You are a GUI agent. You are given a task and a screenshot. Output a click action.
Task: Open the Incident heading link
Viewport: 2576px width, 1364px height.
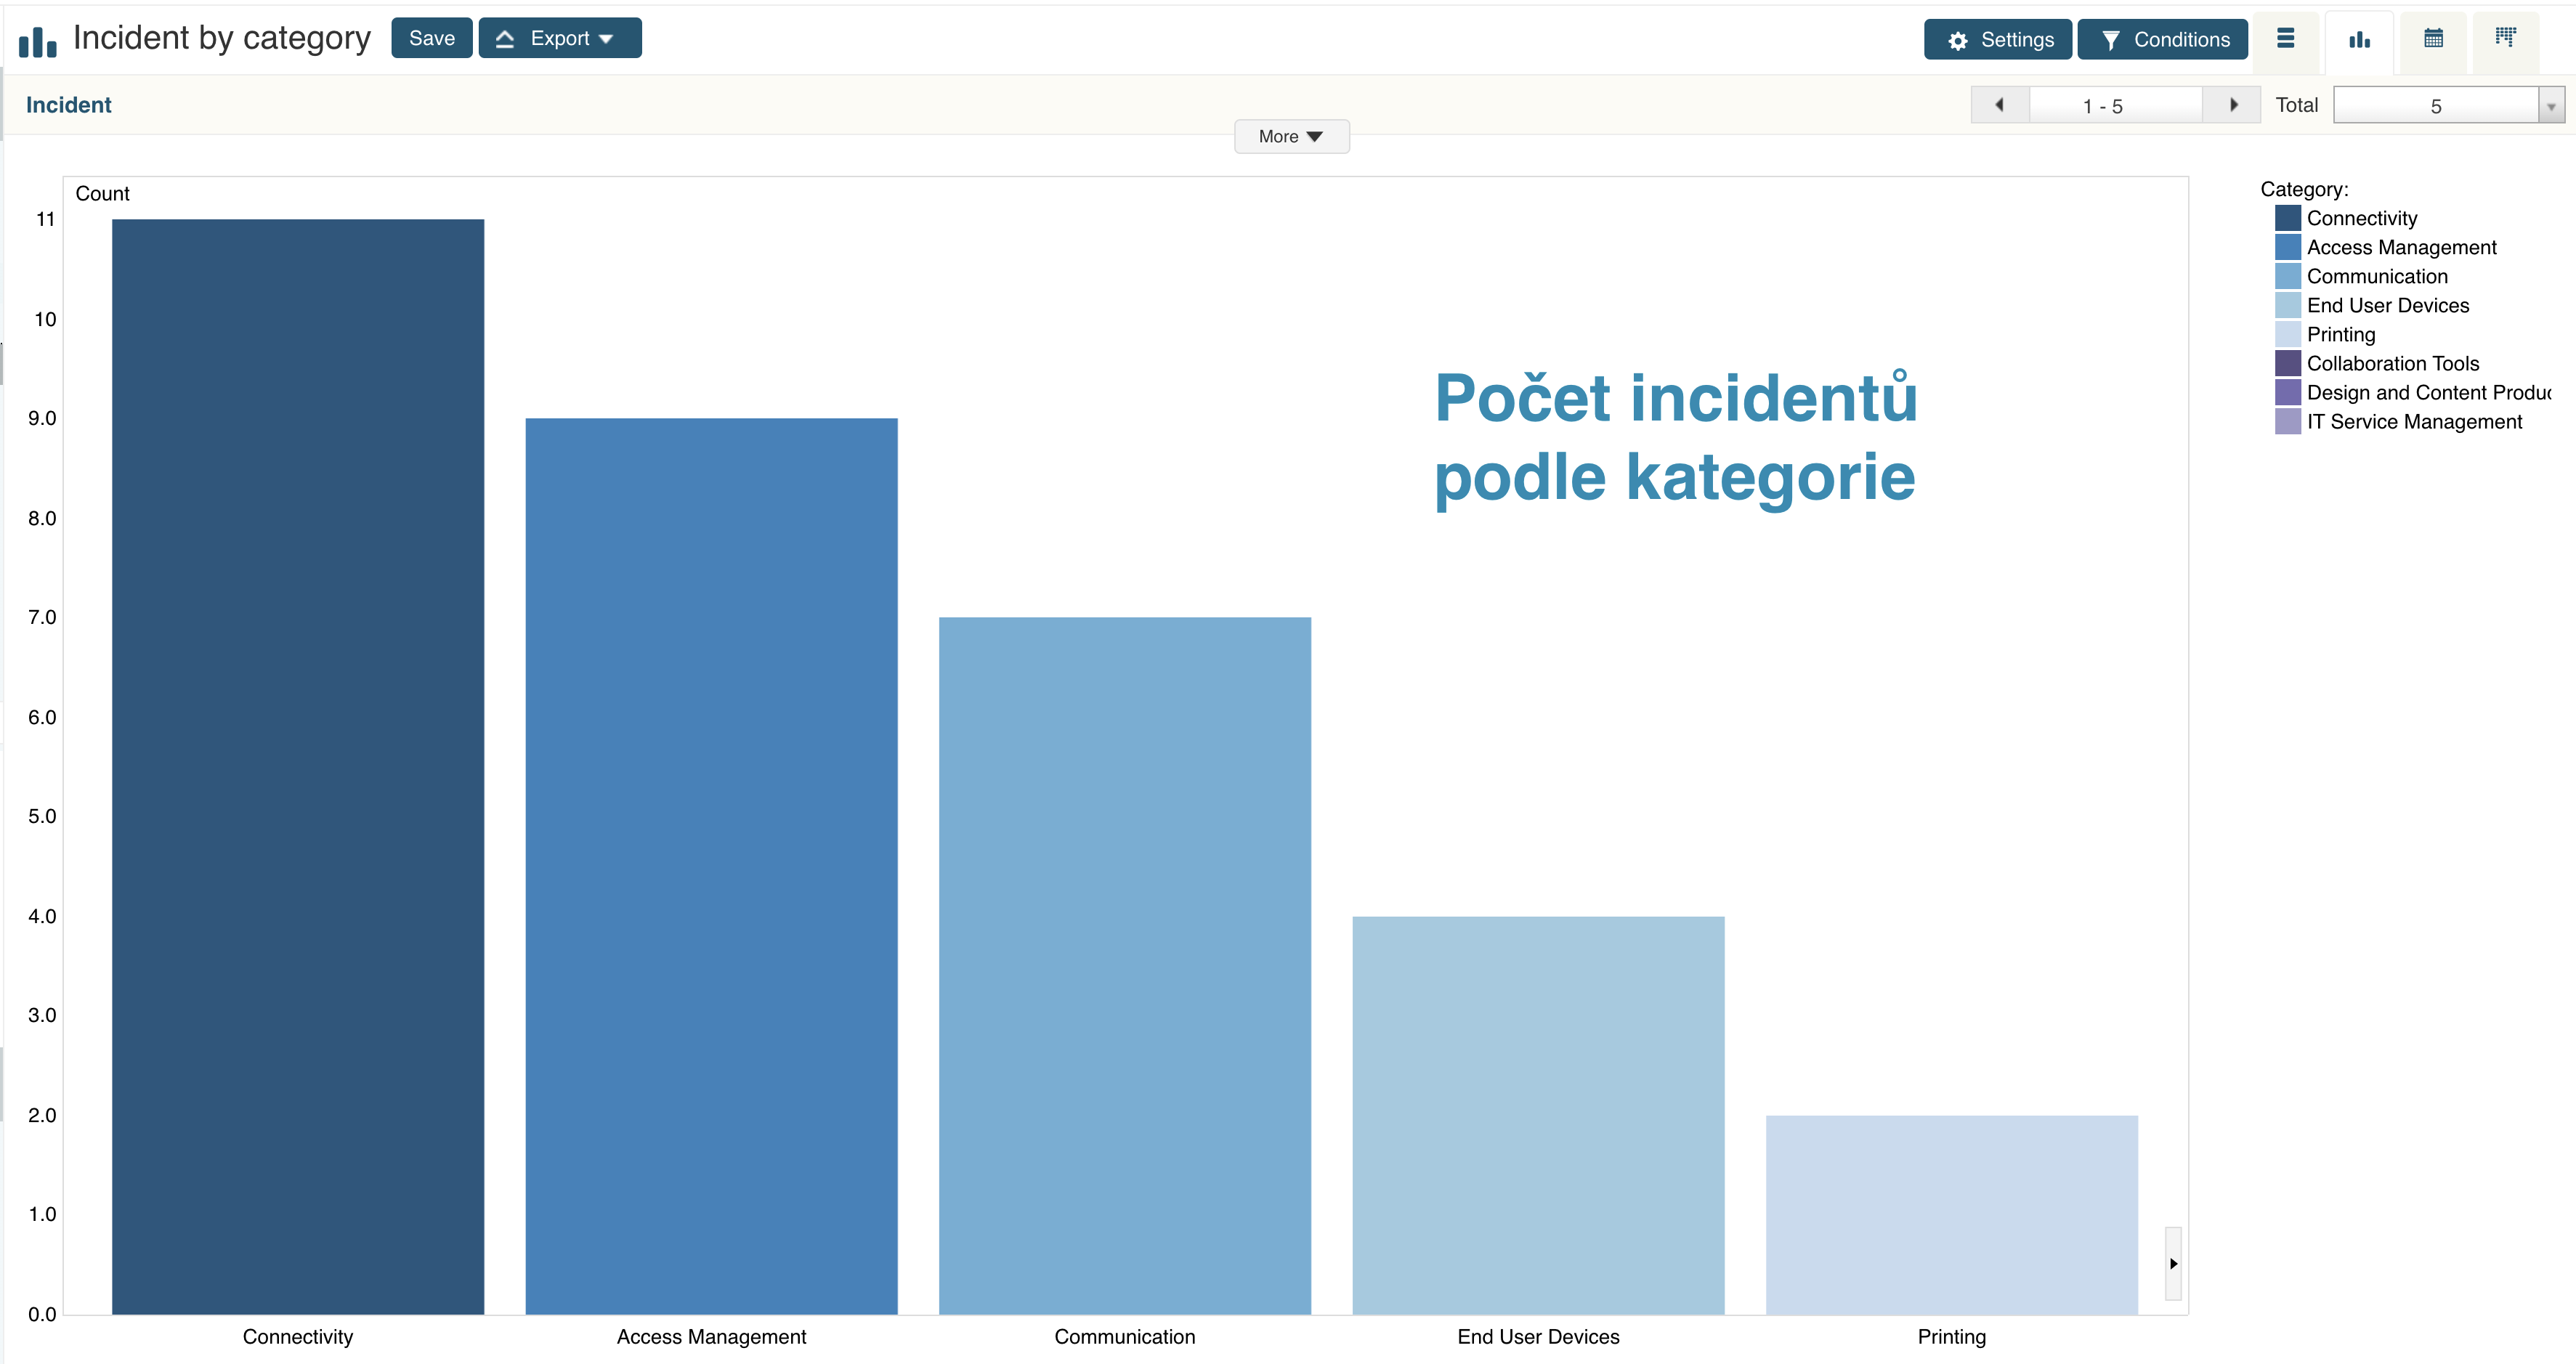68,105
